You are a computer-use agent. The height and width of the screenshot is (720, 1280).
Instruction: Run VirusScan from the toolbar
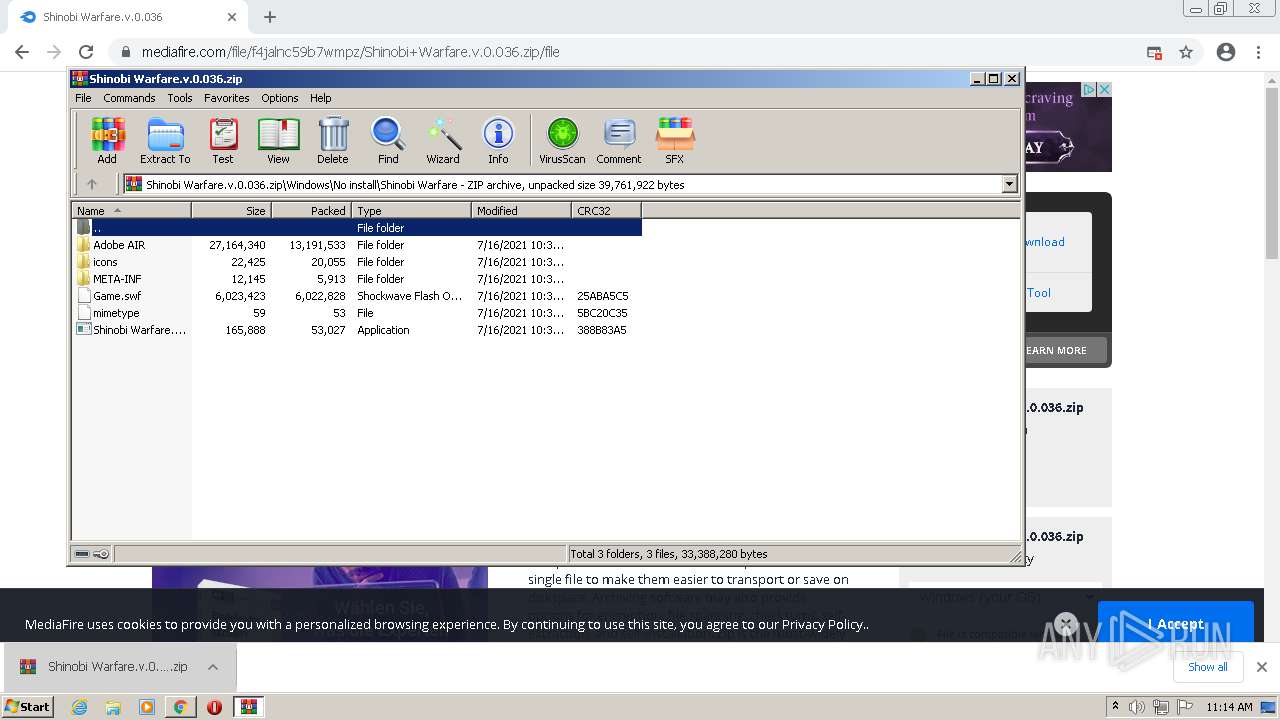pos(562,140)
